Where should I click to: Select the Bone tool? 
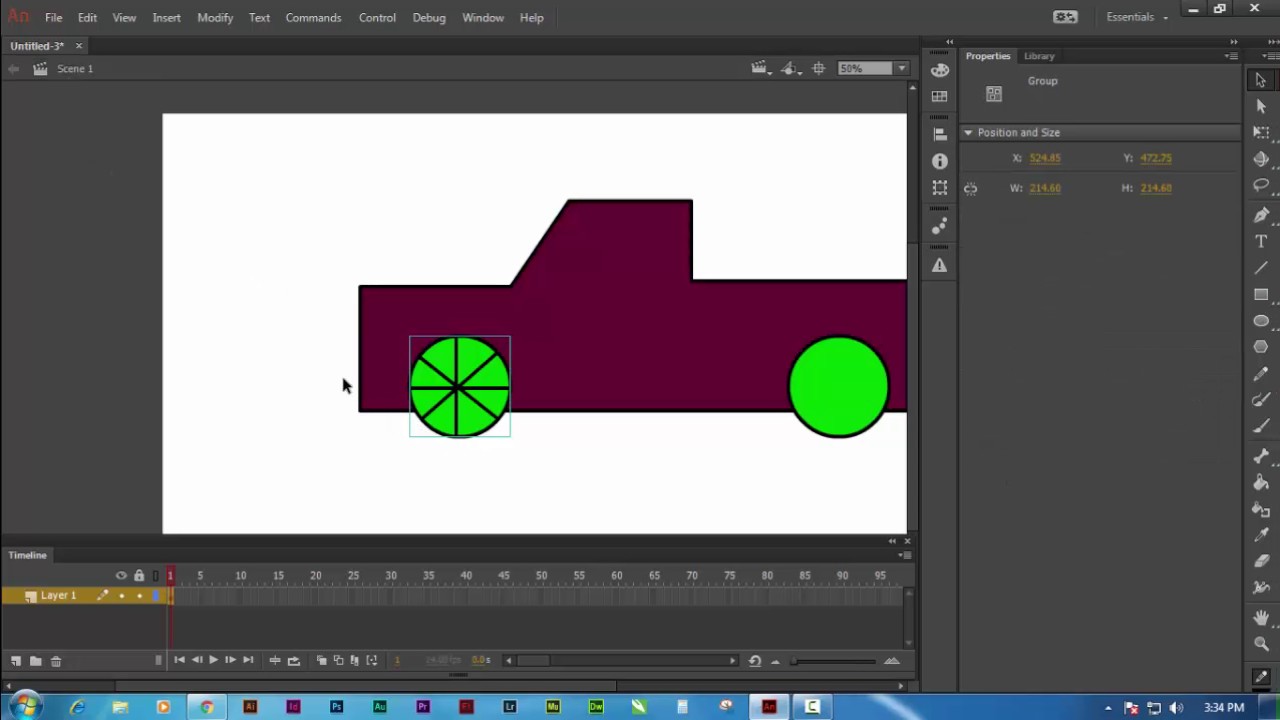[1261, 456]
